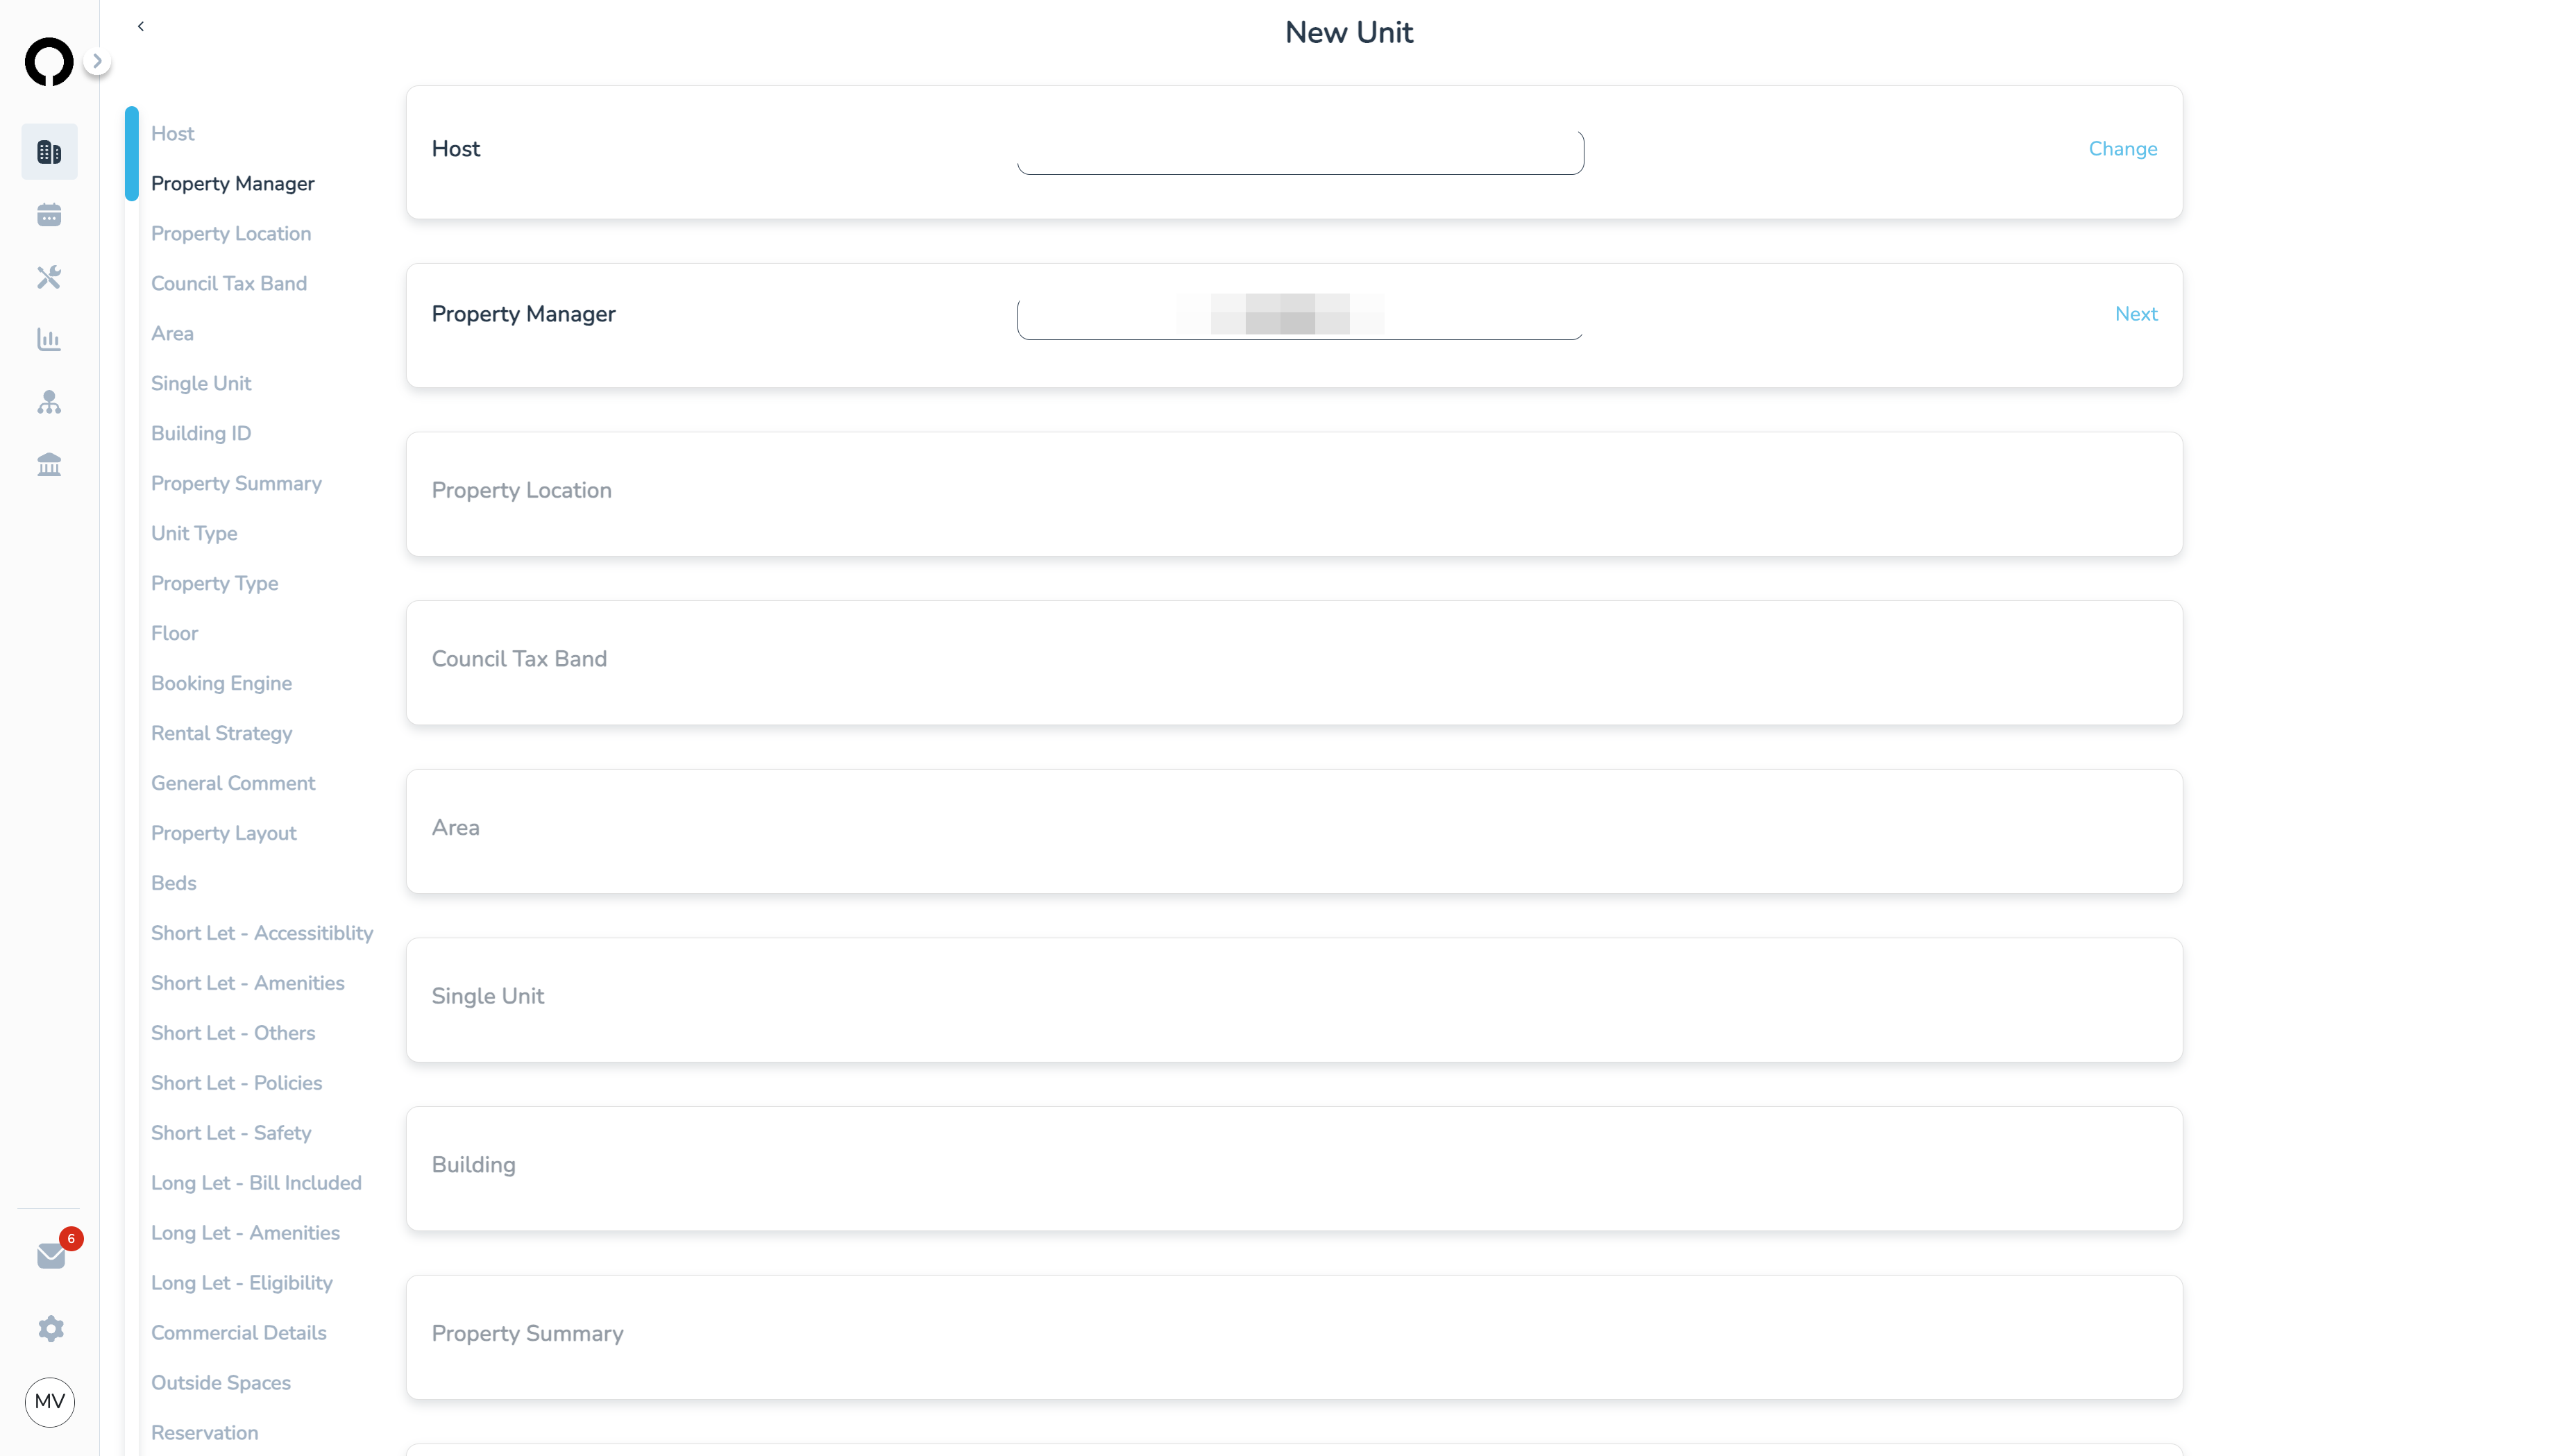Screen dimensions: 2561x1456
Task: Open the bank finance icon in sidebar
Action: pyautogui.click(x=49, y=465)
